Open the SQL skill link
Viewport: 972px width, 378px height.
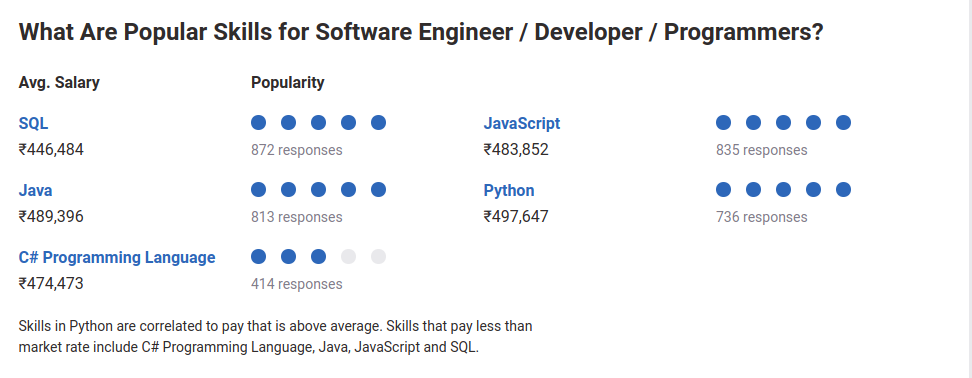(x=33, y=123)
